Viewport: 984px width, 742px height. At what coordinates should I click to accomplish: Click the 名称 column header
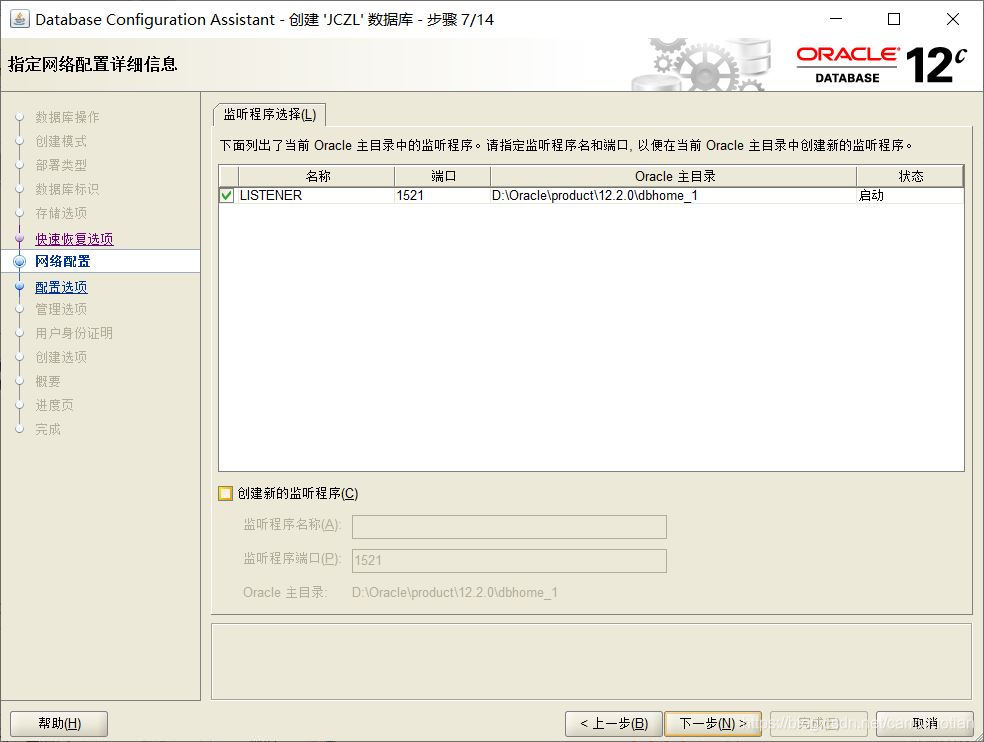[x=317, y=176]
